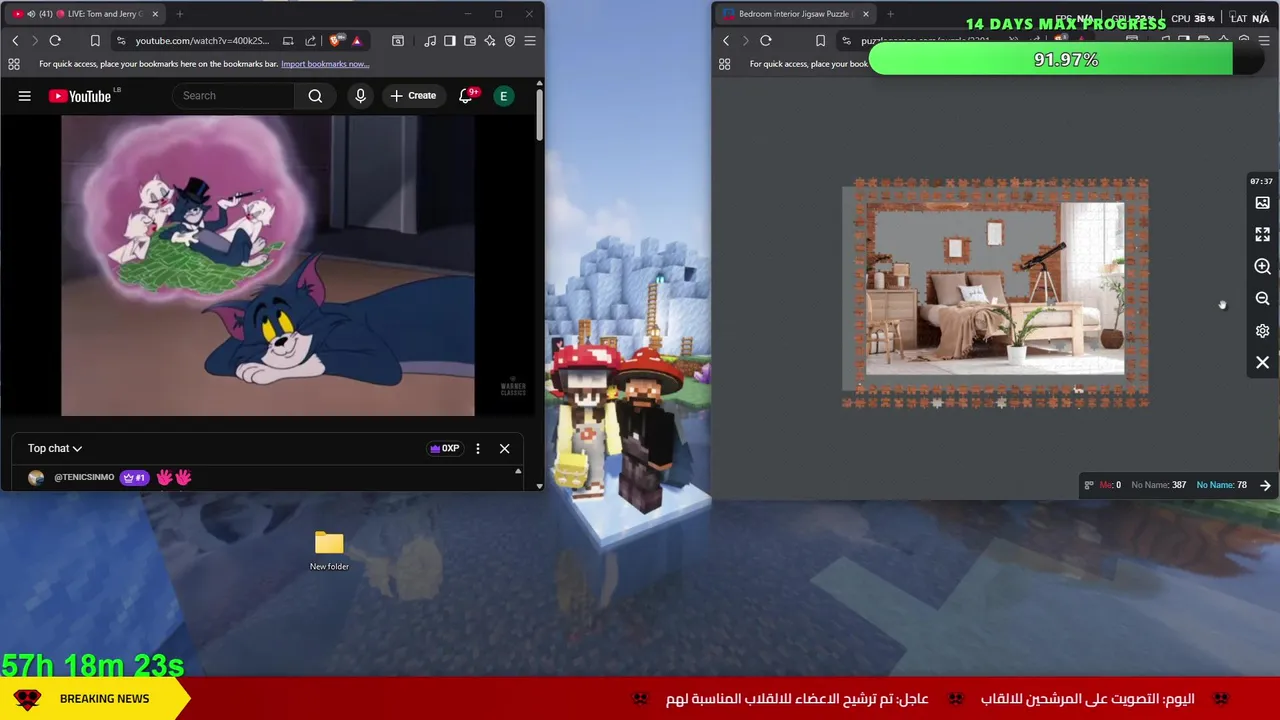Close the puzzle side toolbar with X
This screenshot has height=720, width=1280.
coord(1263,363)
